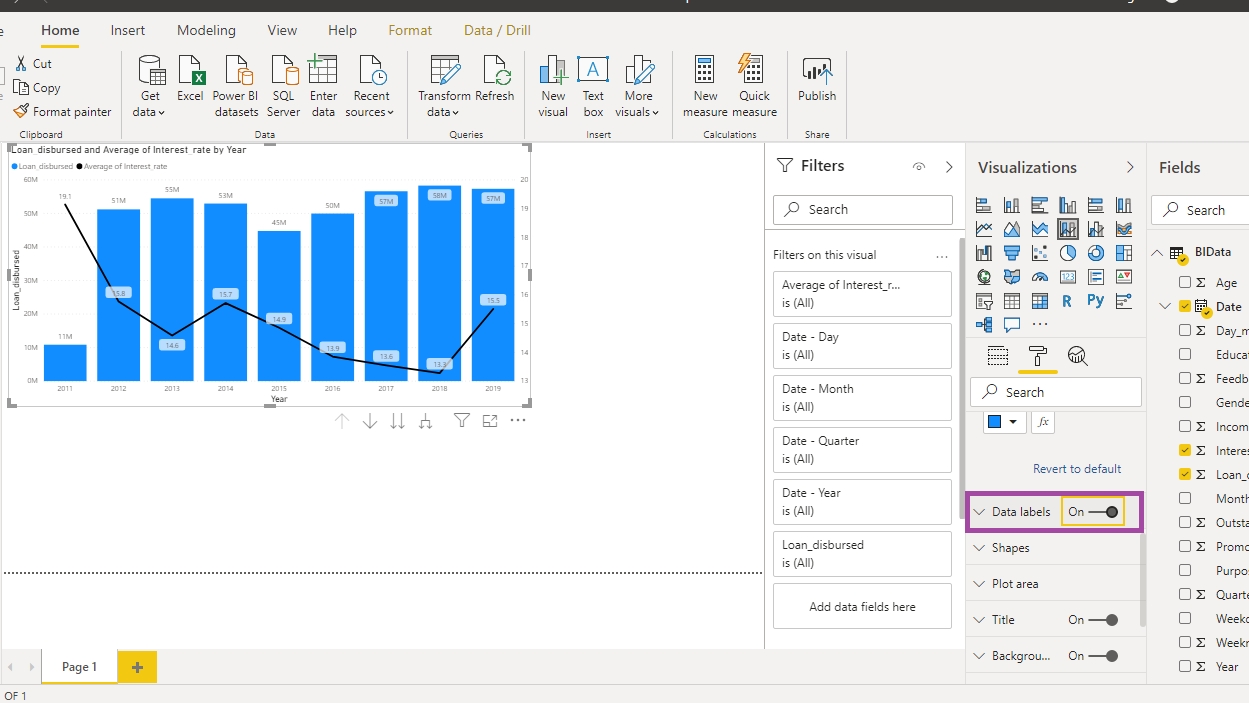The width and height of the screenshot is (1249, 703).
Task: Expand the Shapes section
Action: click(1010, 548)
